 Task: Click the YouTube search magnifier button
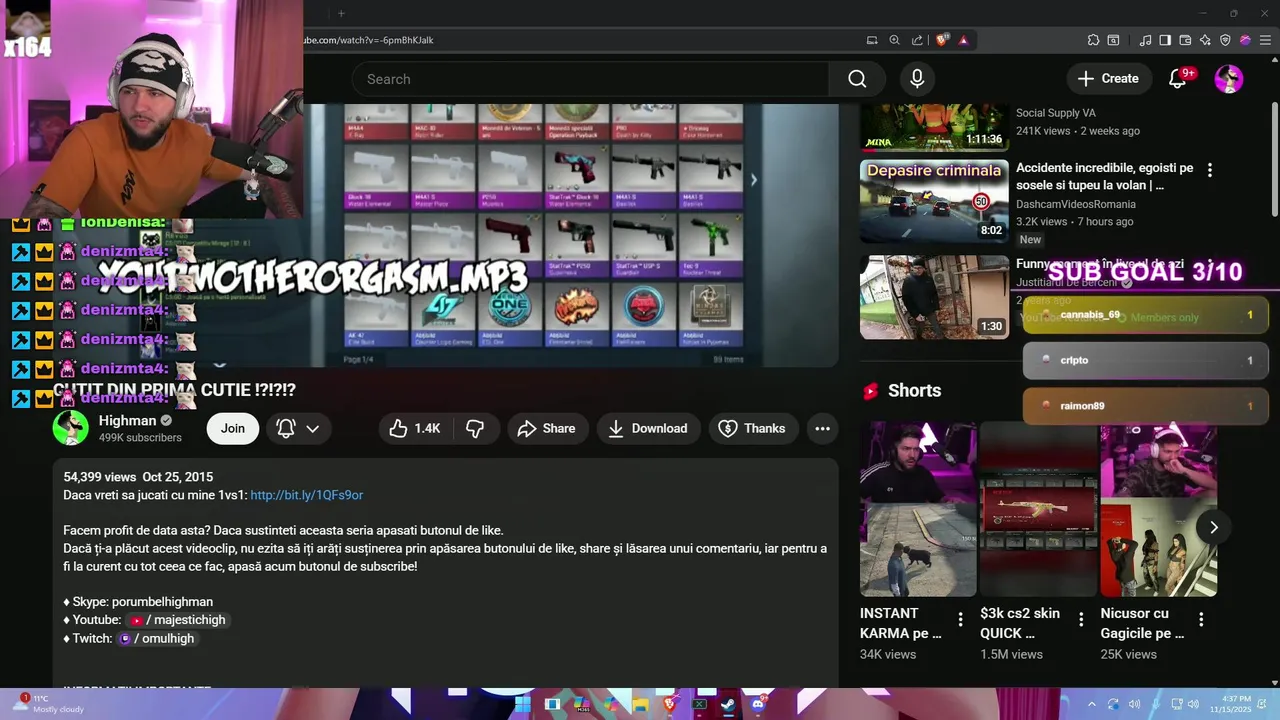point(857,79)
